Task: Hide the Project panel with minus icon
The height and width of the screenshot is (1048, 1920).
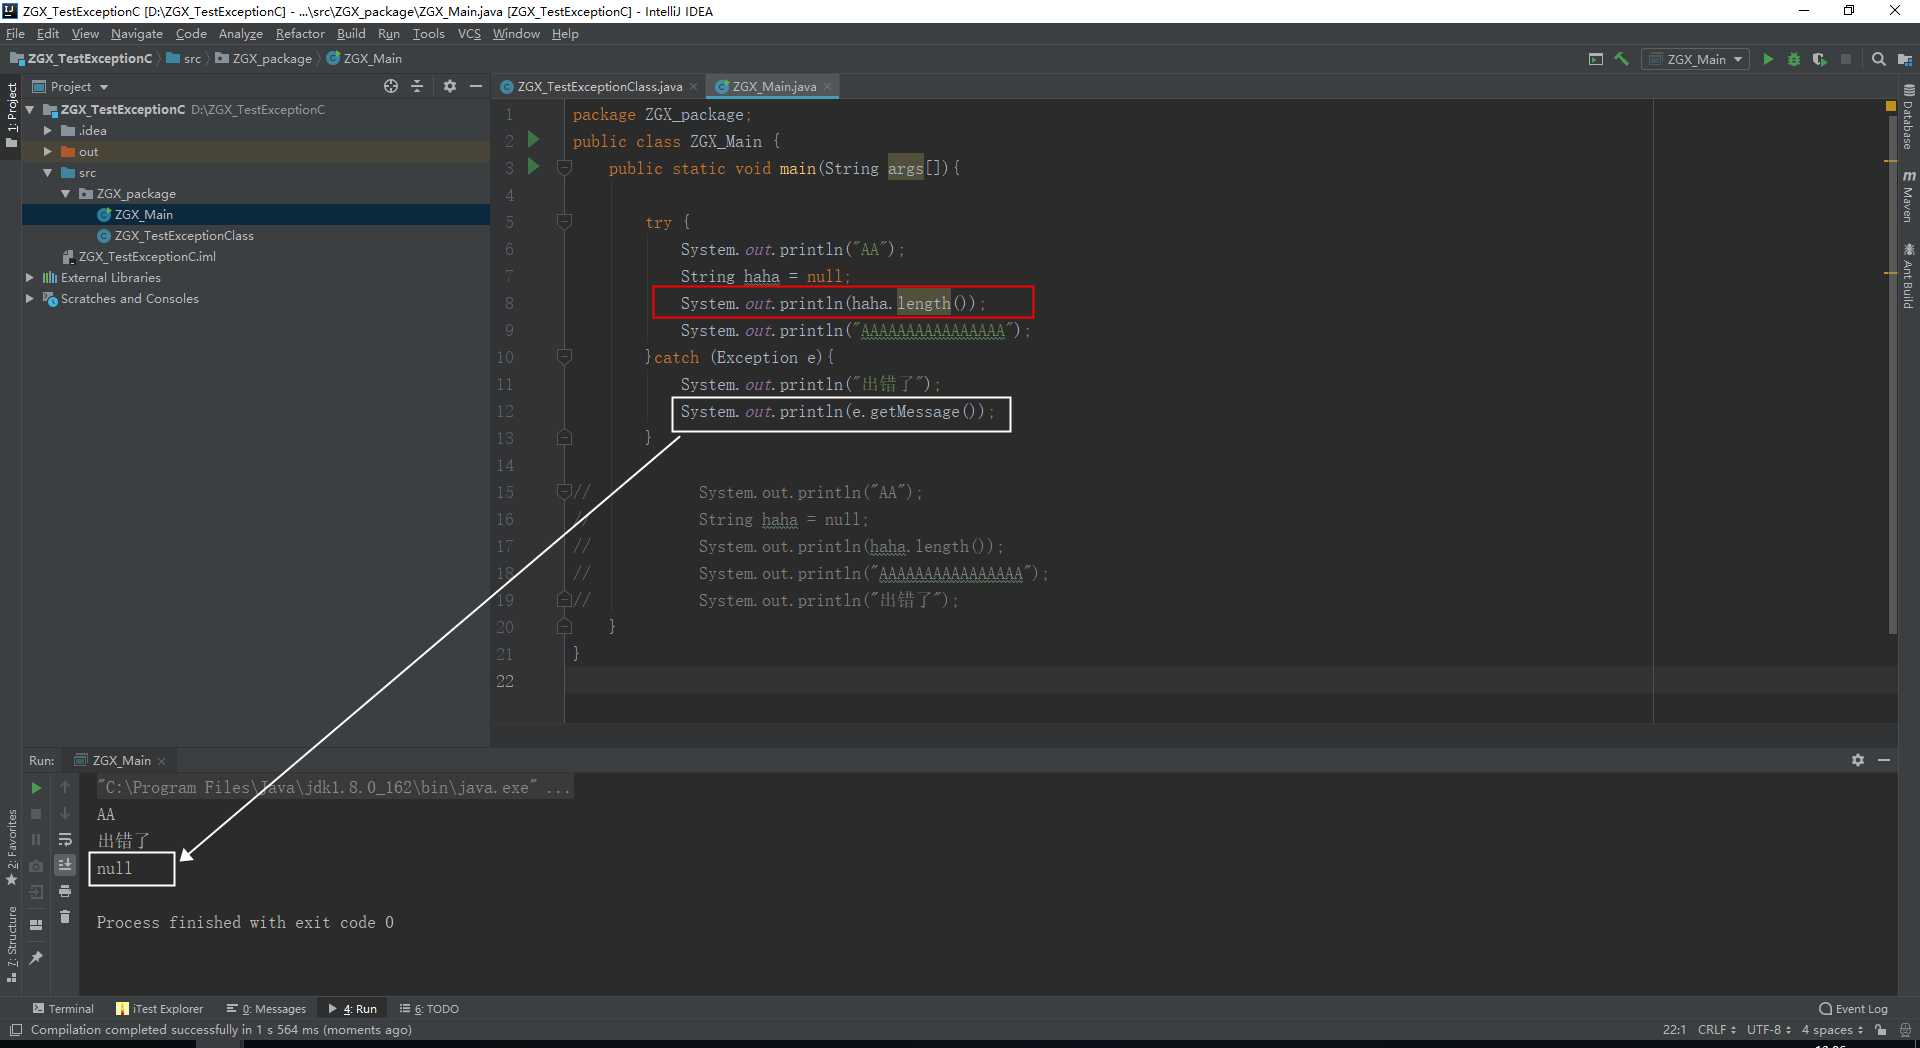Action: pos(476,87)
